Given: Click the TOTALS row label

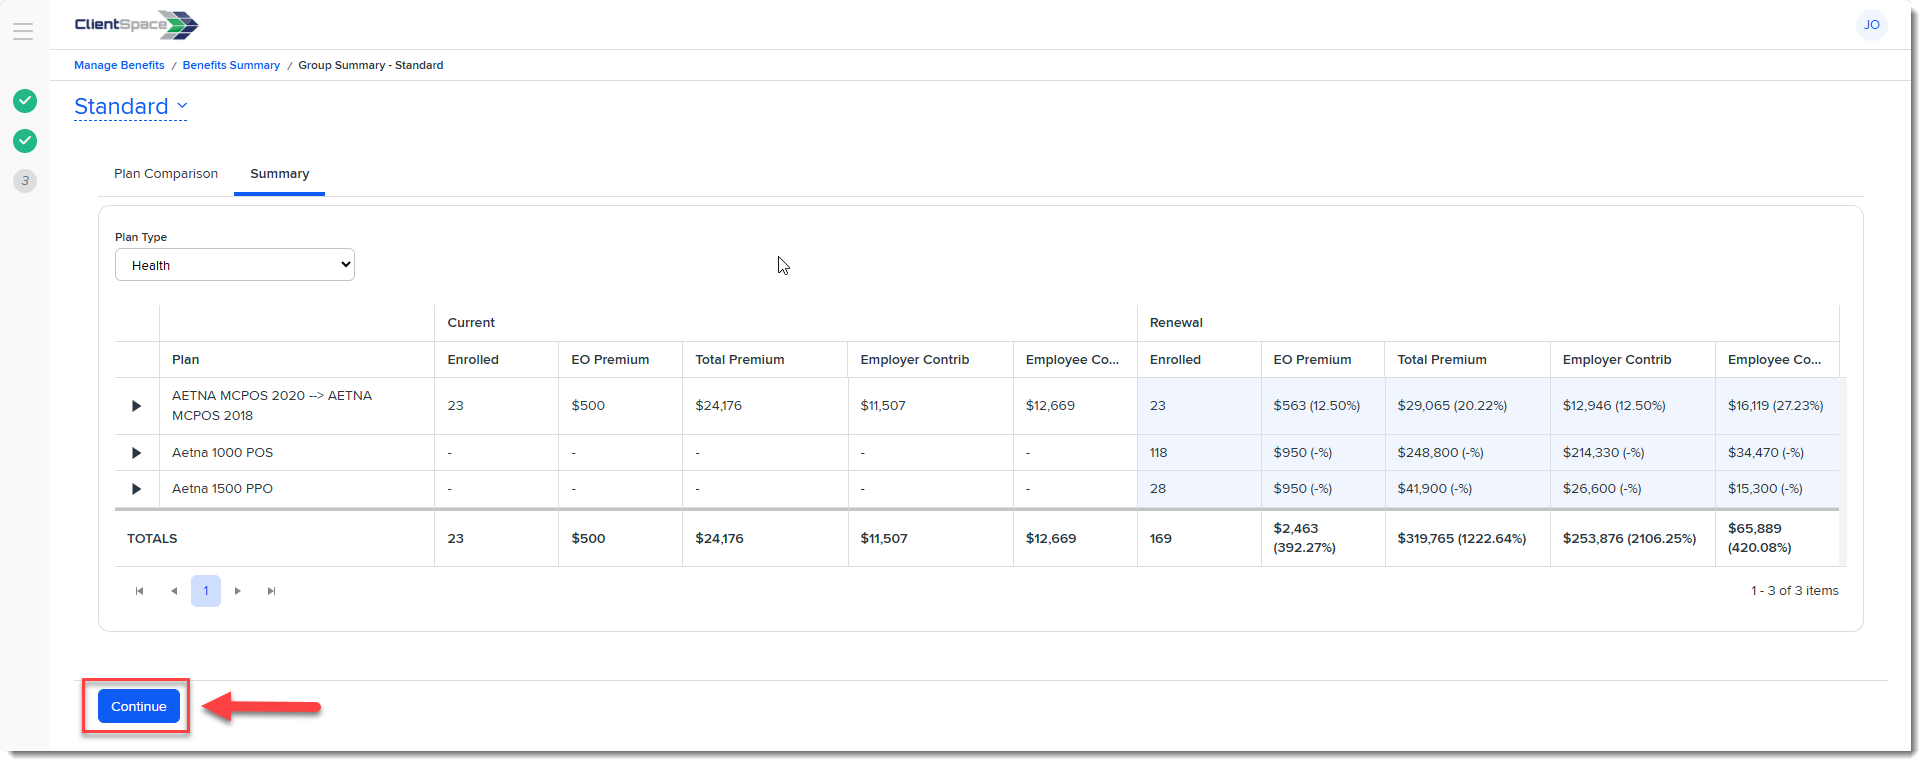Looking at the screenshot, I should tap(152, 539).
